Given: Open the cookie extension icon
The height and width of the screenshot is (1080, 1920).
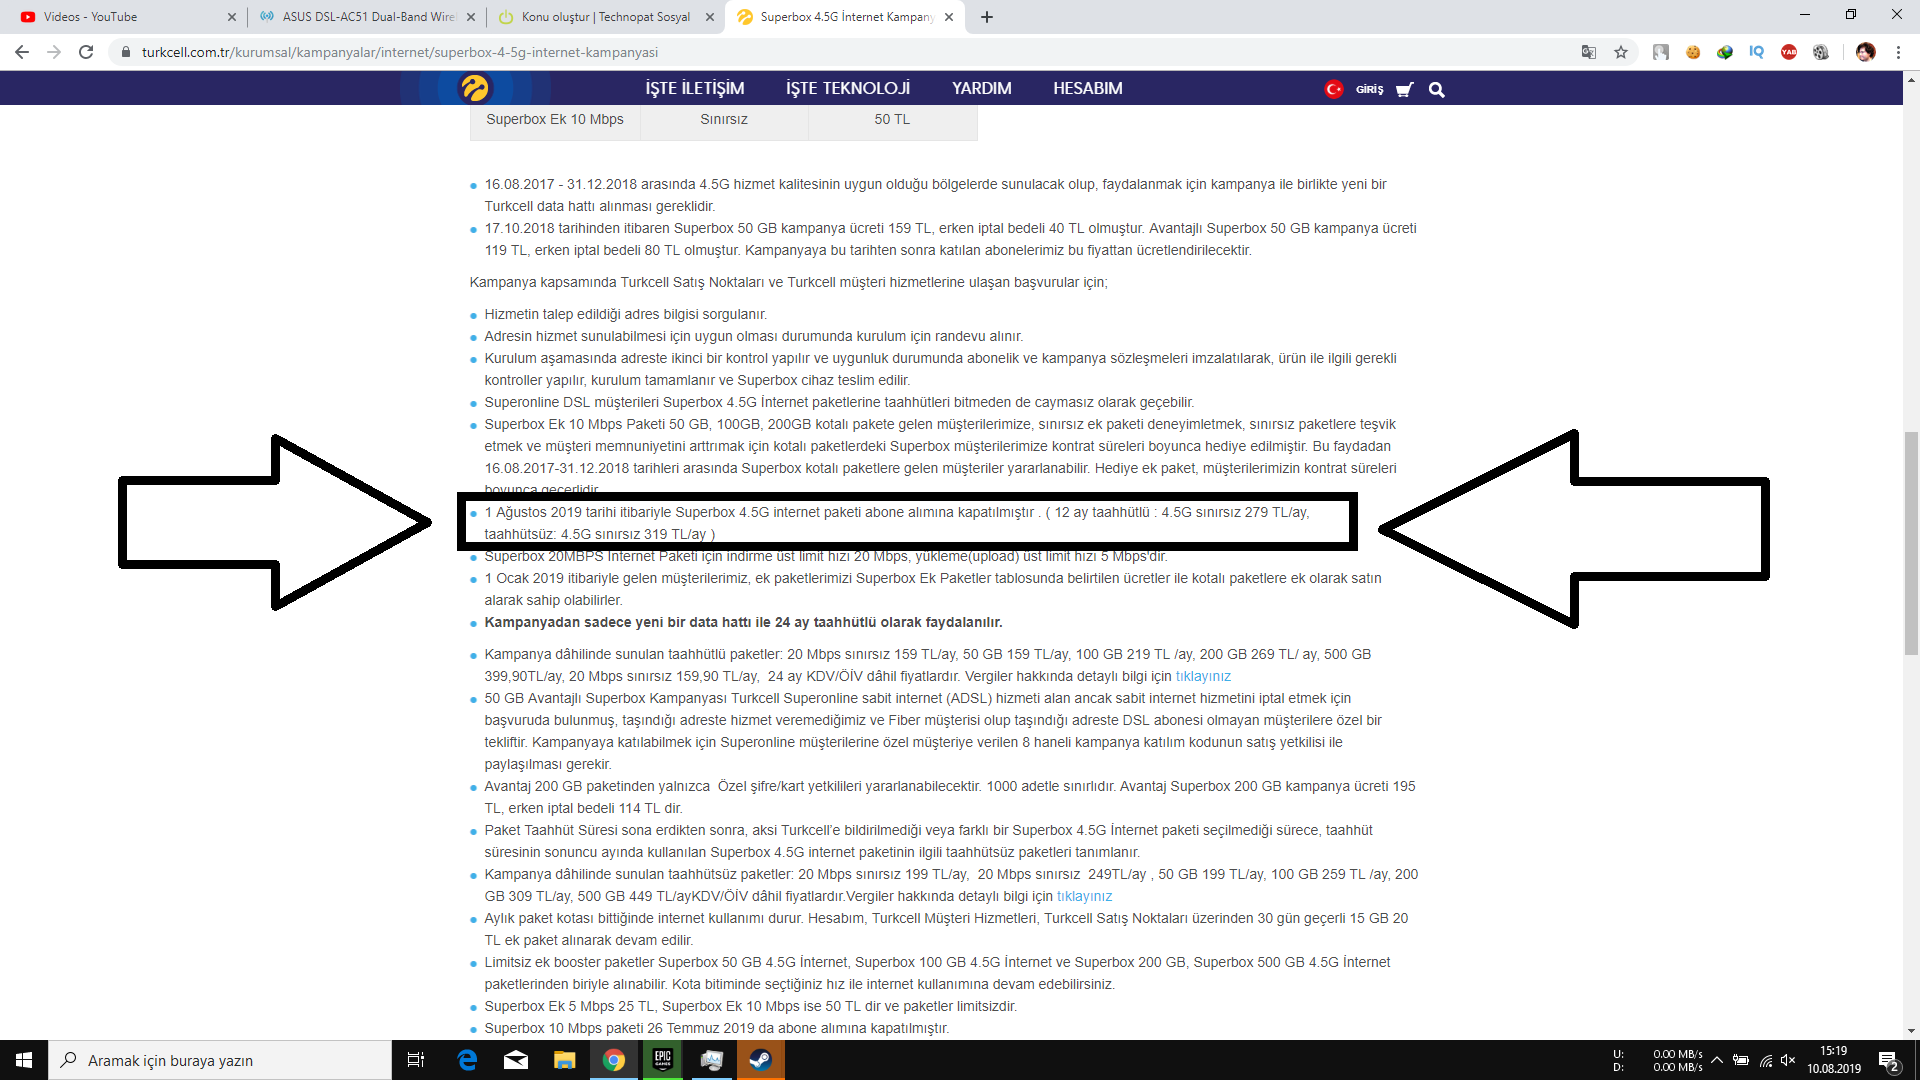Looking at the screenshot, I should click(1693, 52).
